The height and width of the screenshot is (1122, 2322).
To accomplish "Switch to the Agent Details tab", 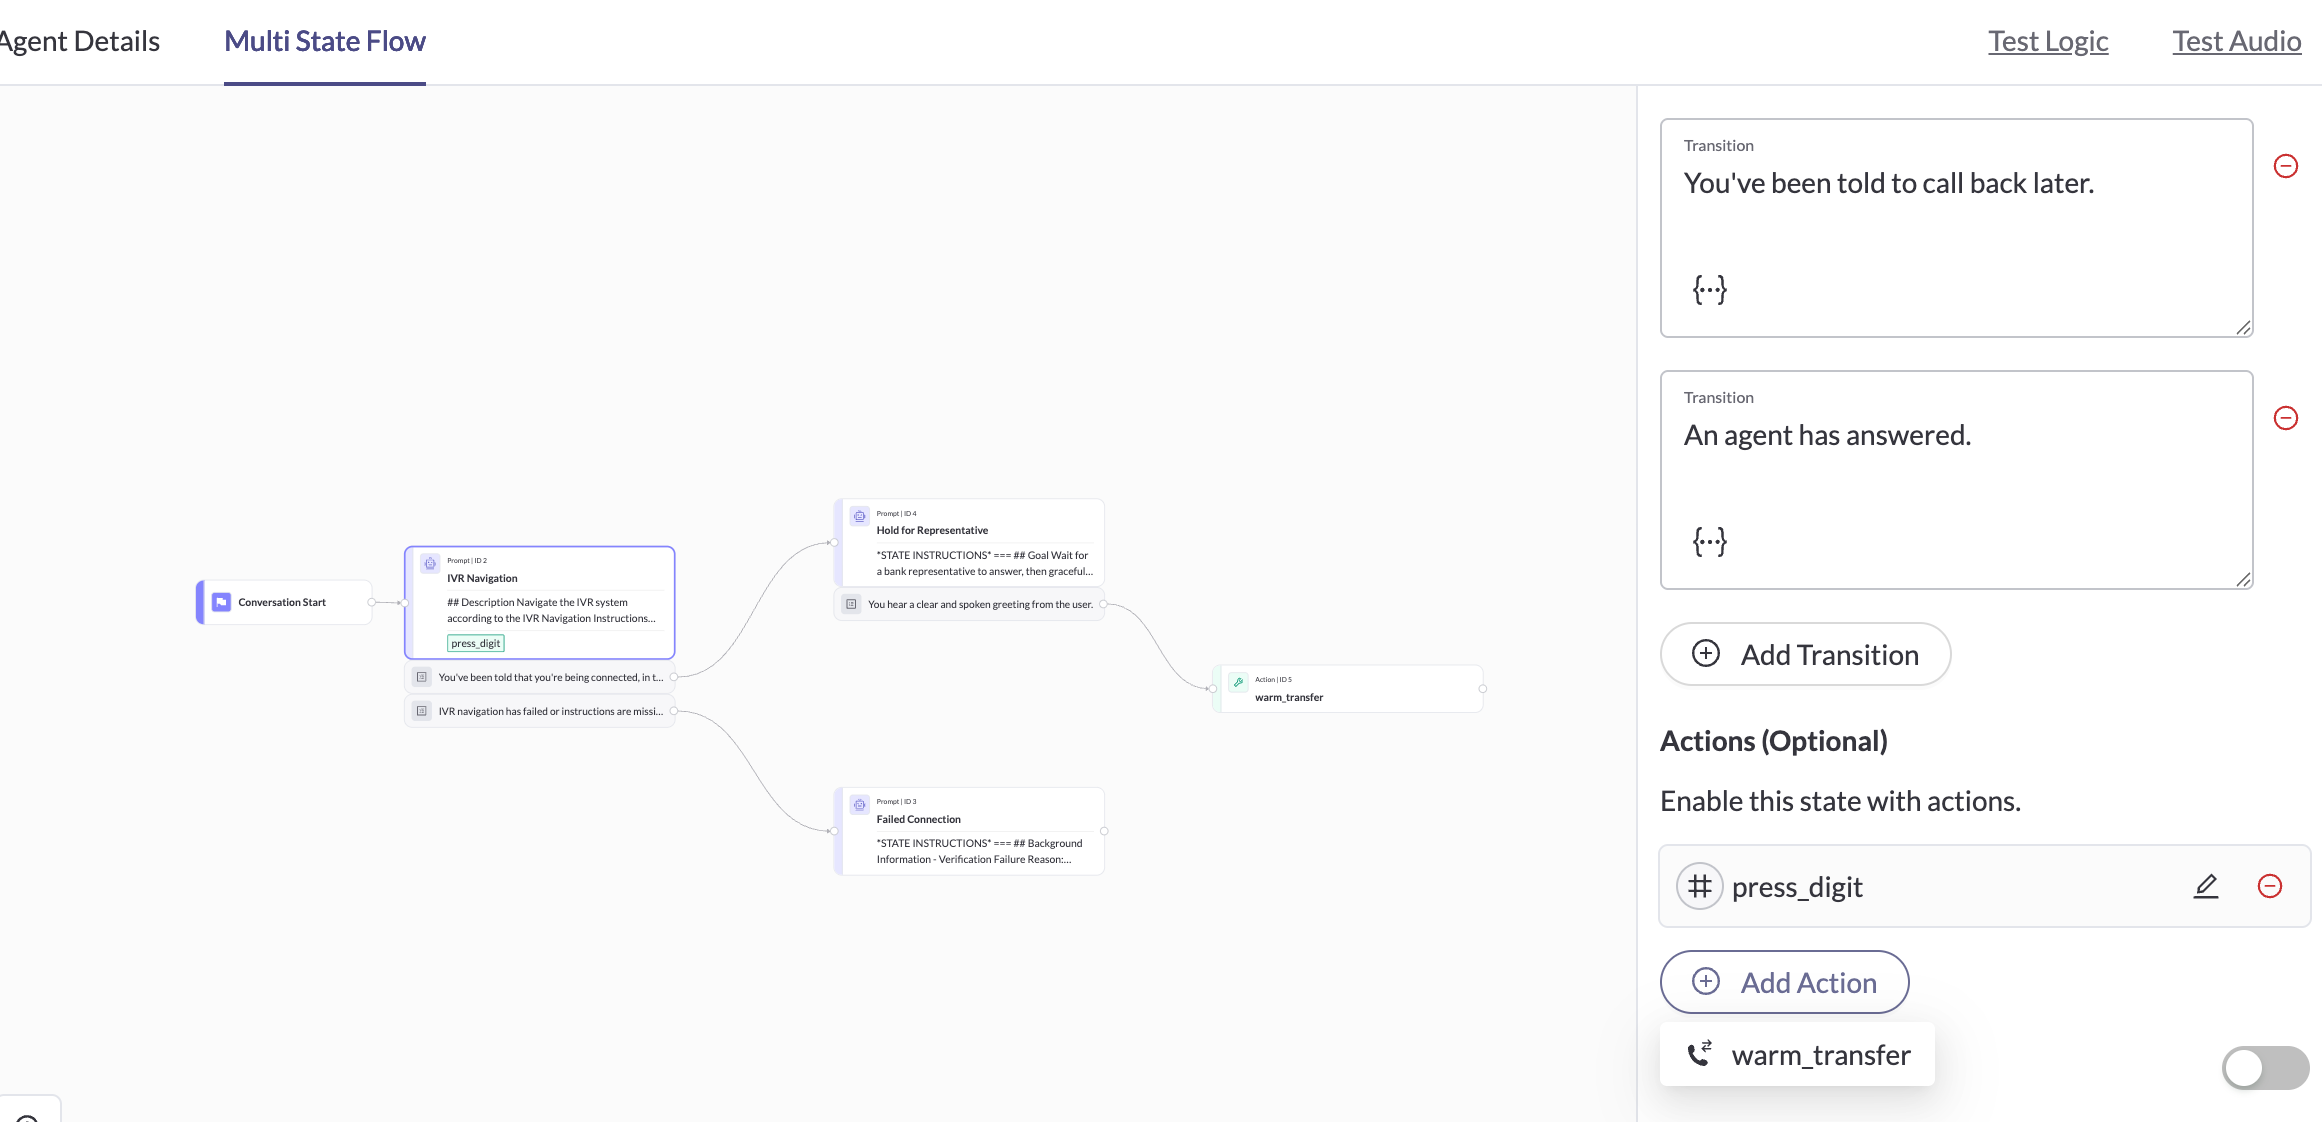I will pos(80,41).
